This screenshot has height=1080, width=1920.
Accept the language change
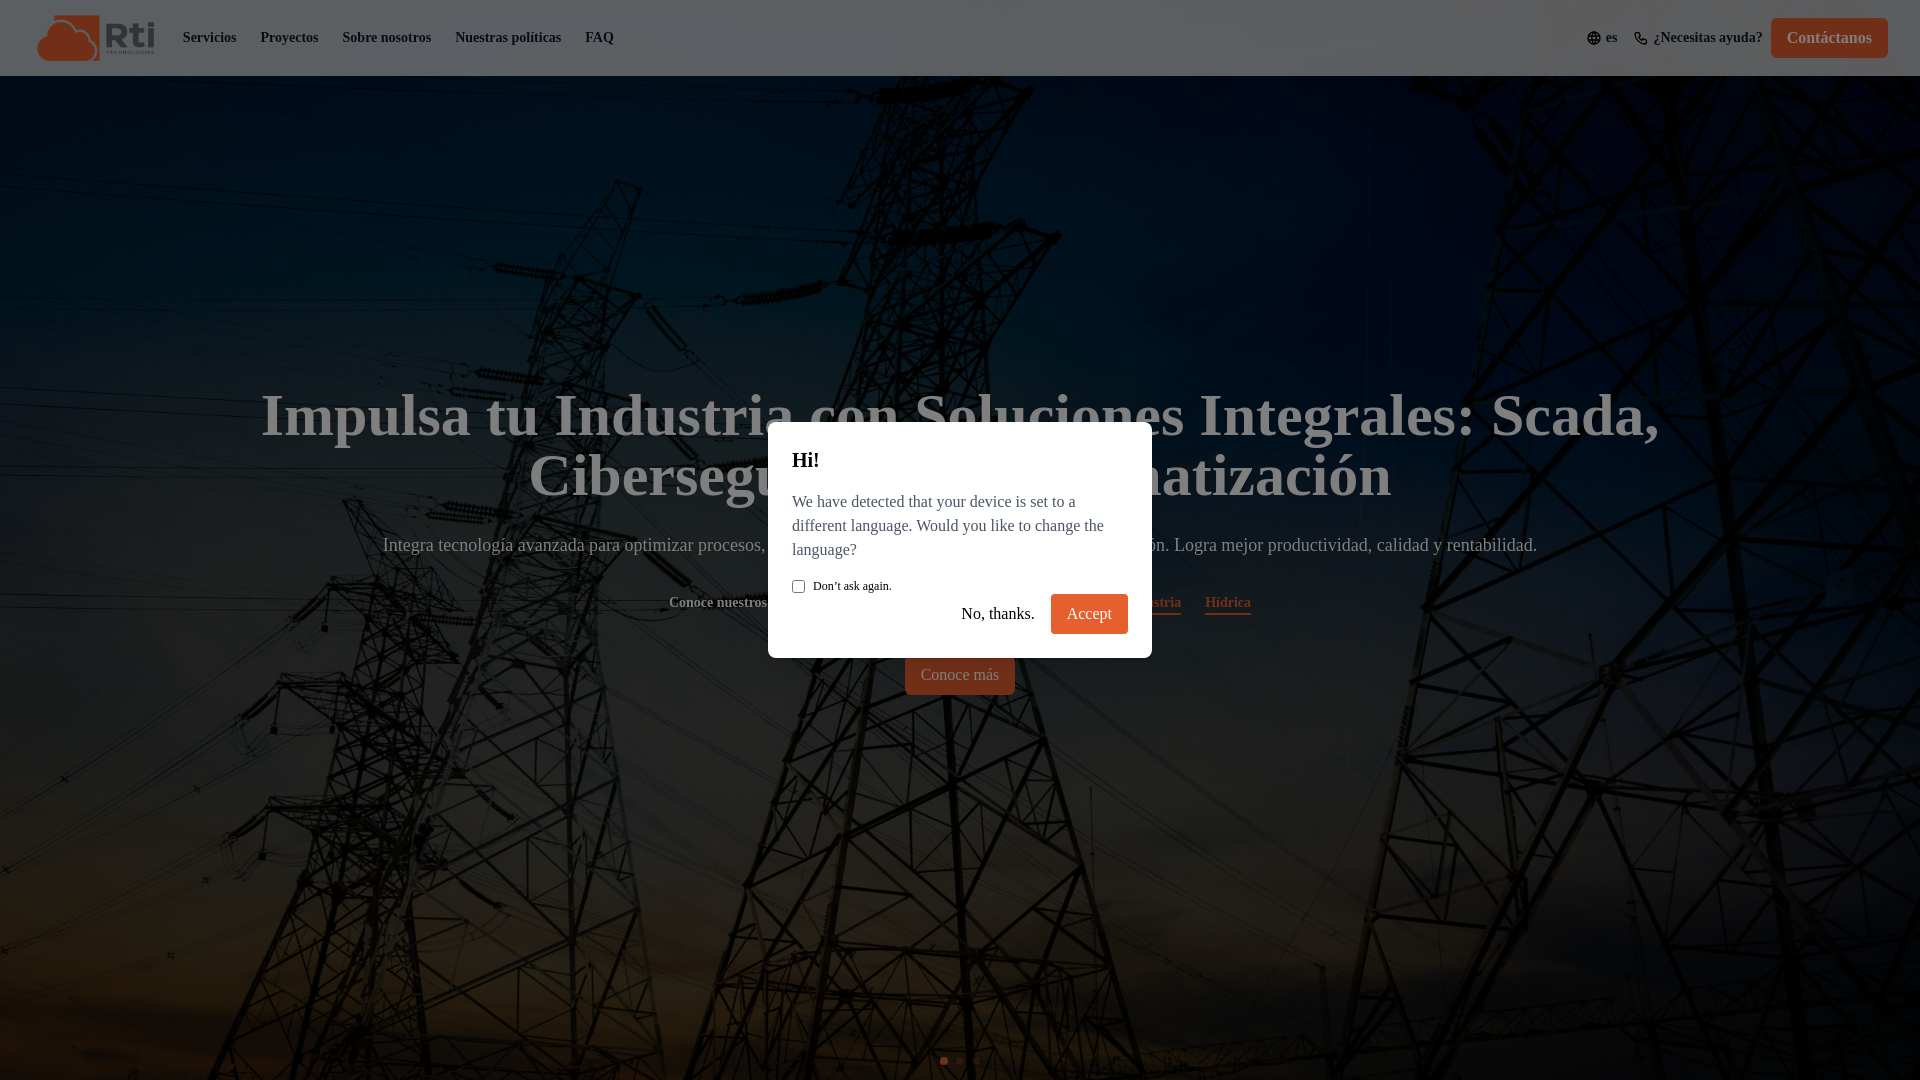point(1089,614)
